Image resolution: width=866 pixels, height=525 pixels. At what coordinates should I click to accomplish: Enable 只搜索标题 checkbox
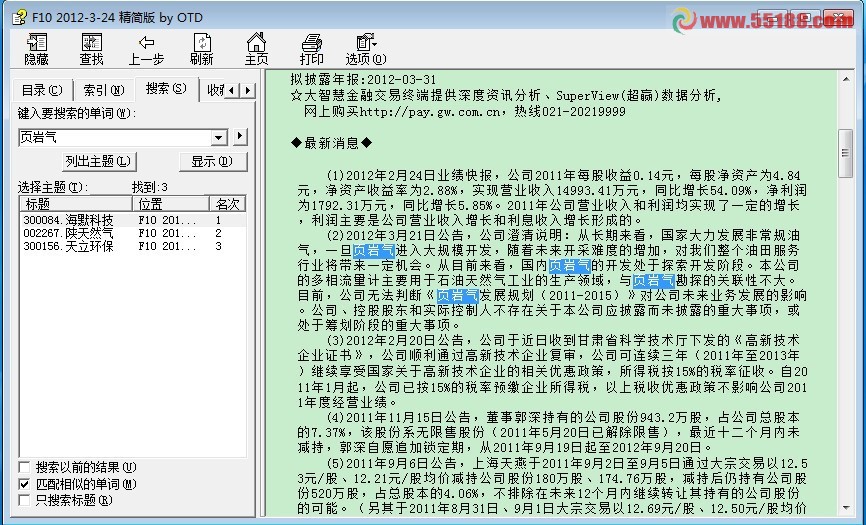pos(24,500)
